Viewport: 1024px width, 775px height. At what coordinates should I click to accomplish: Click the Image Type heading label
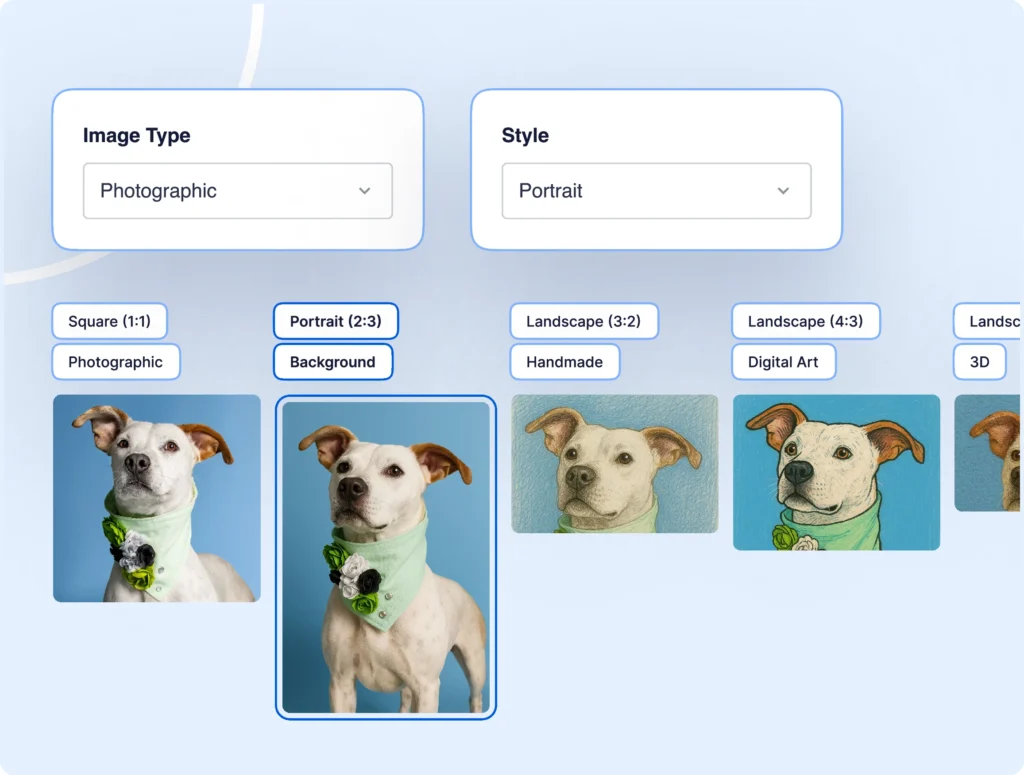click(x=136, y=136)
